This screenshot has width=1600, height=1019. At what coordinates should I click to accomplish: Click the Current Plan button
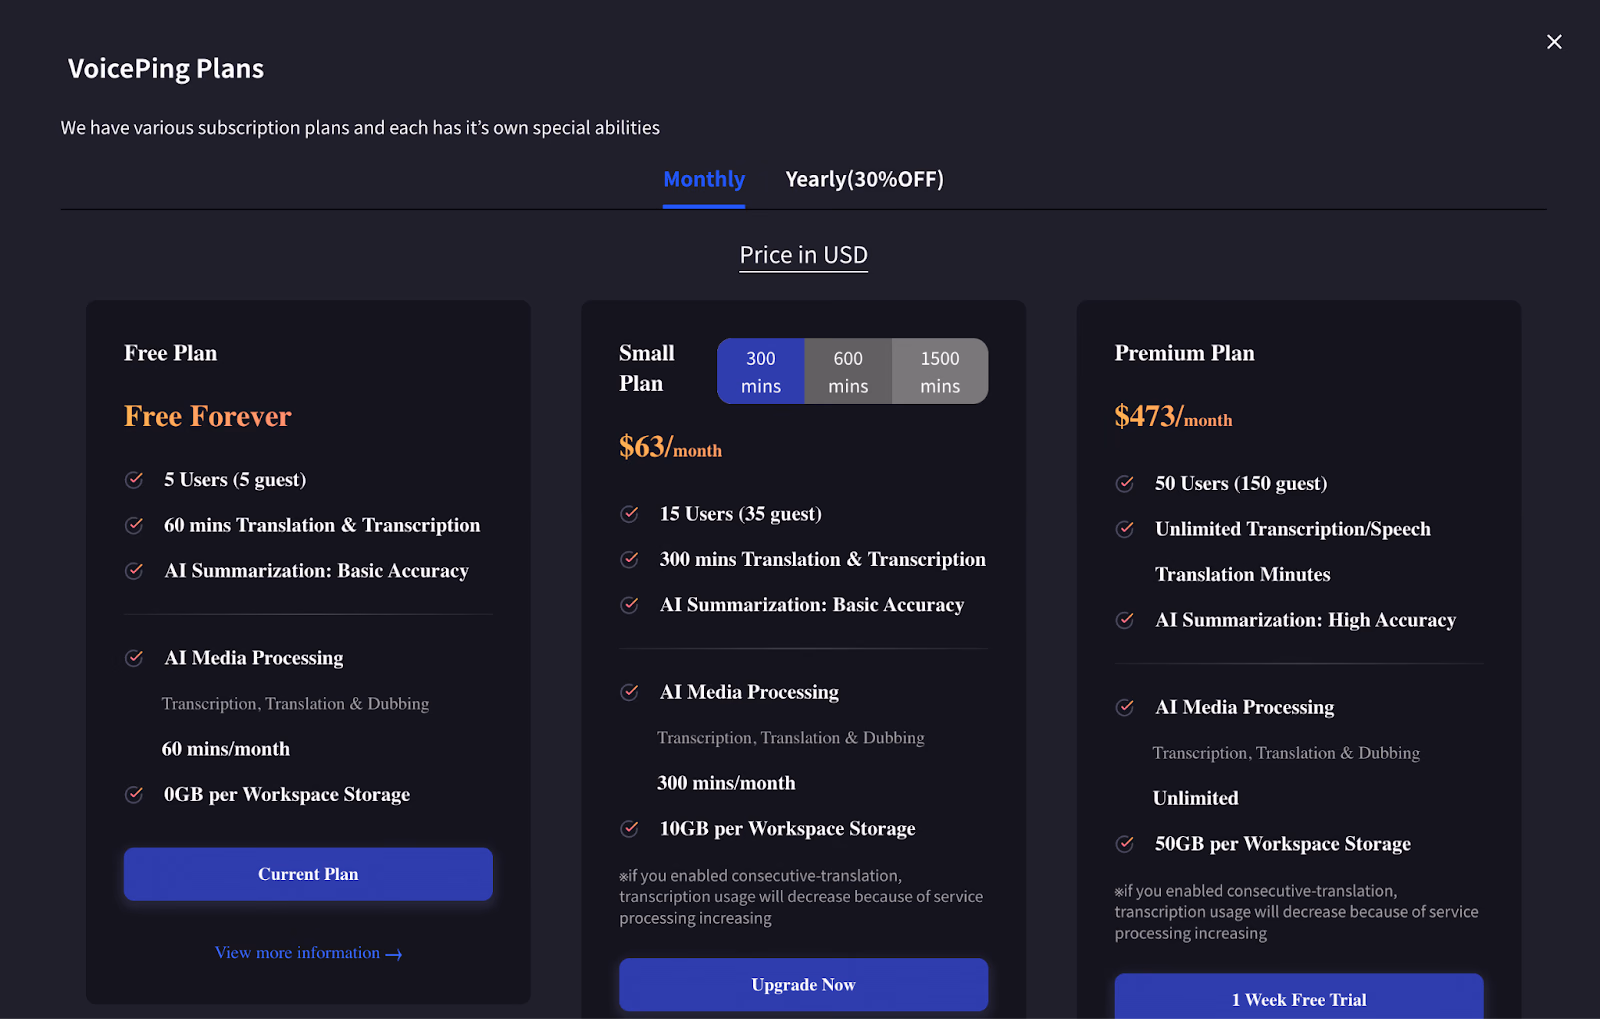[308, 874]
